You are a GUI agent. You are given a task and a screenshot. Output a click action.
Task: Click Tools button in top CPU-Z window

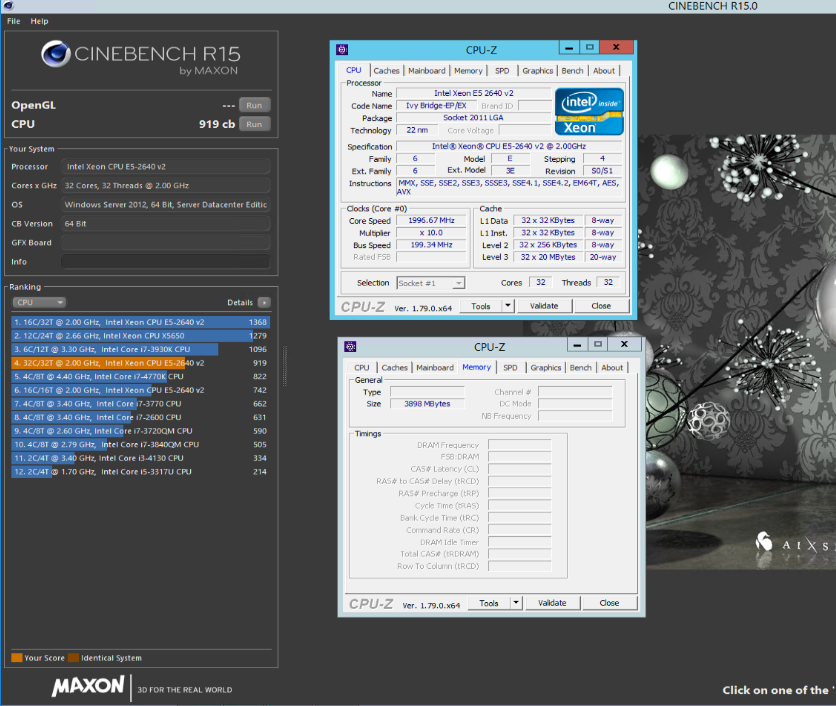pyautogui.click(x=480, y=306)
